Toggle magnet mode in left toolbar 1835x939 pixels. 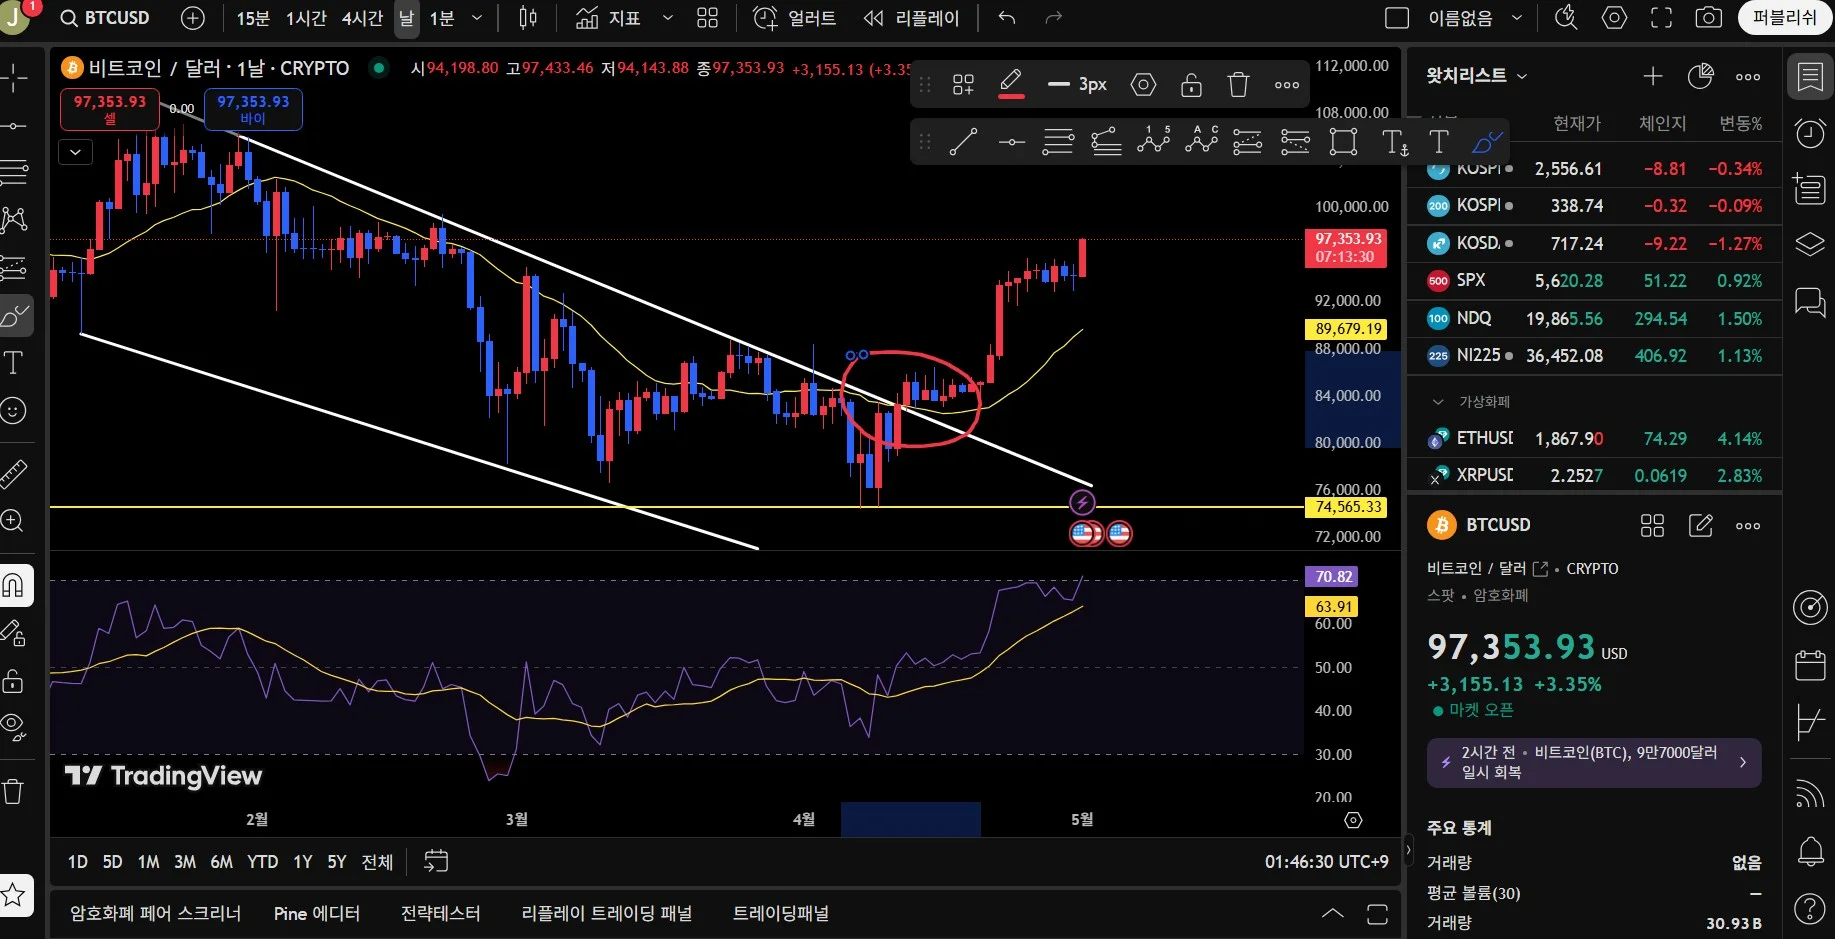(x=14, y=585)
